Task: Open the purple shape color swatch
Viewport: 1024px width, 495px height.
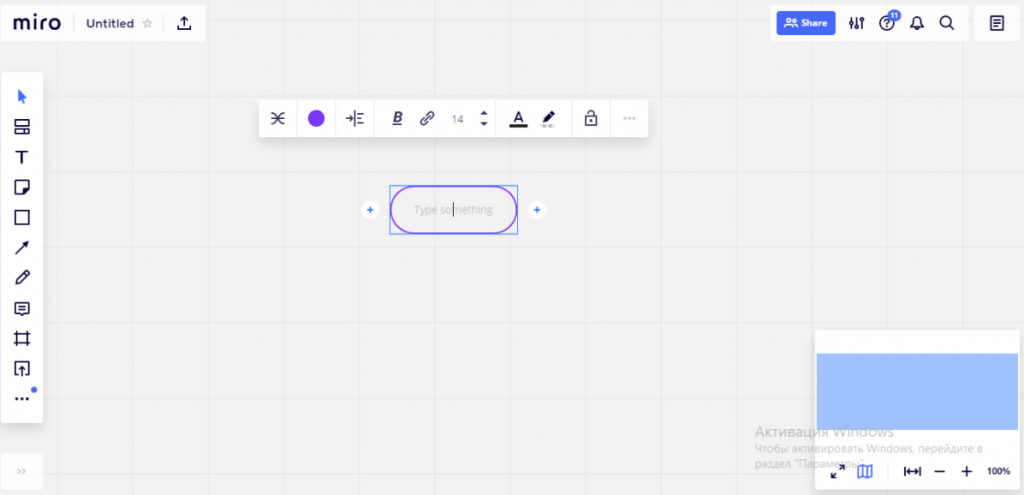Action: 316,118
